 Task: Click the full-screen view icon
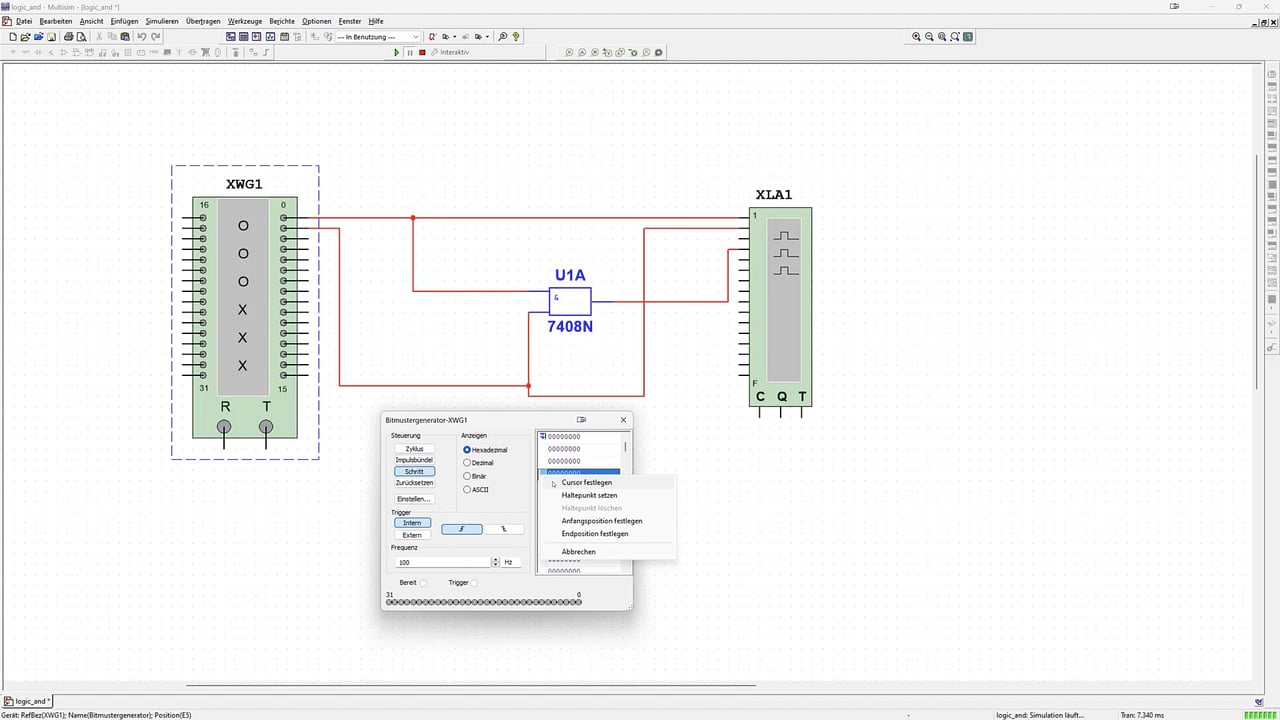[968, 37]
